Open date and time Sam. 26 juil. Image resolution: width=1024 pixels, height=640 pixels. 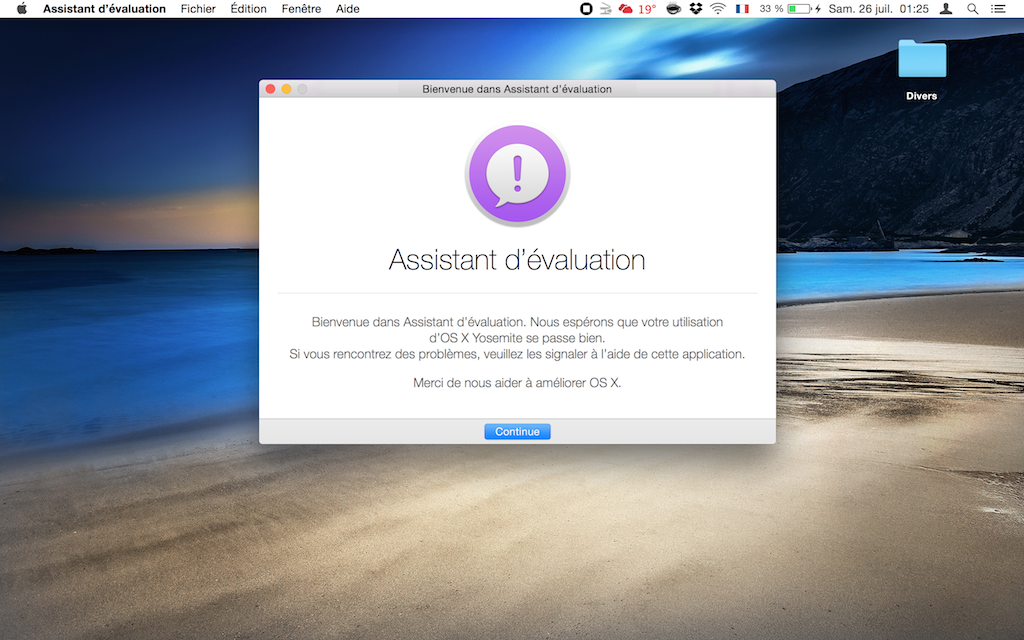pos(878,8)
